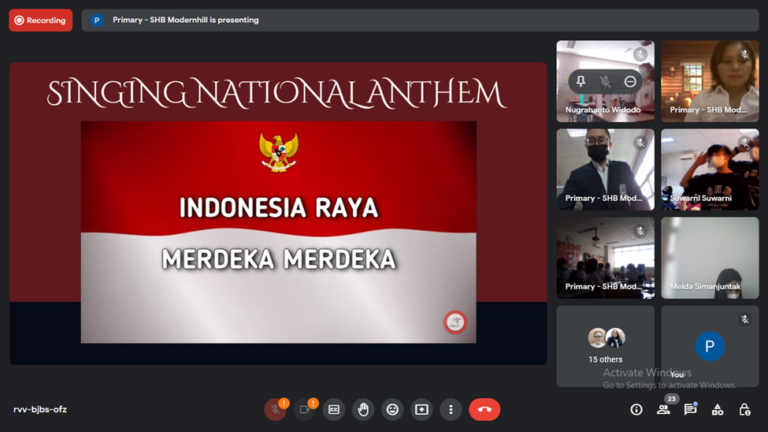The width and height of the screenshot is (768, 432).
Task: Click the presented Indonesia Raya slide
Action: pyautogui.click(x=278, y=231)
